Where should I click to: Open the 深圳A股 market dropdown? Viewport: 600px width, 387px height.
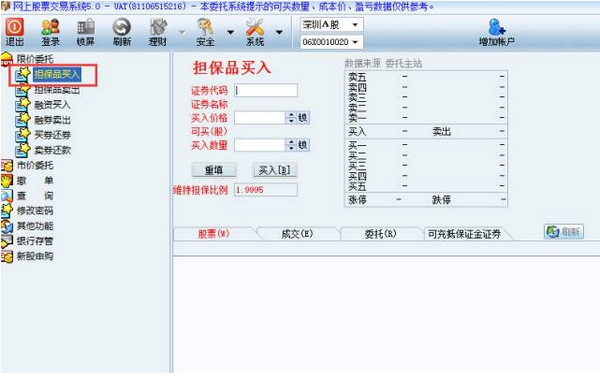tap(331, 25)
